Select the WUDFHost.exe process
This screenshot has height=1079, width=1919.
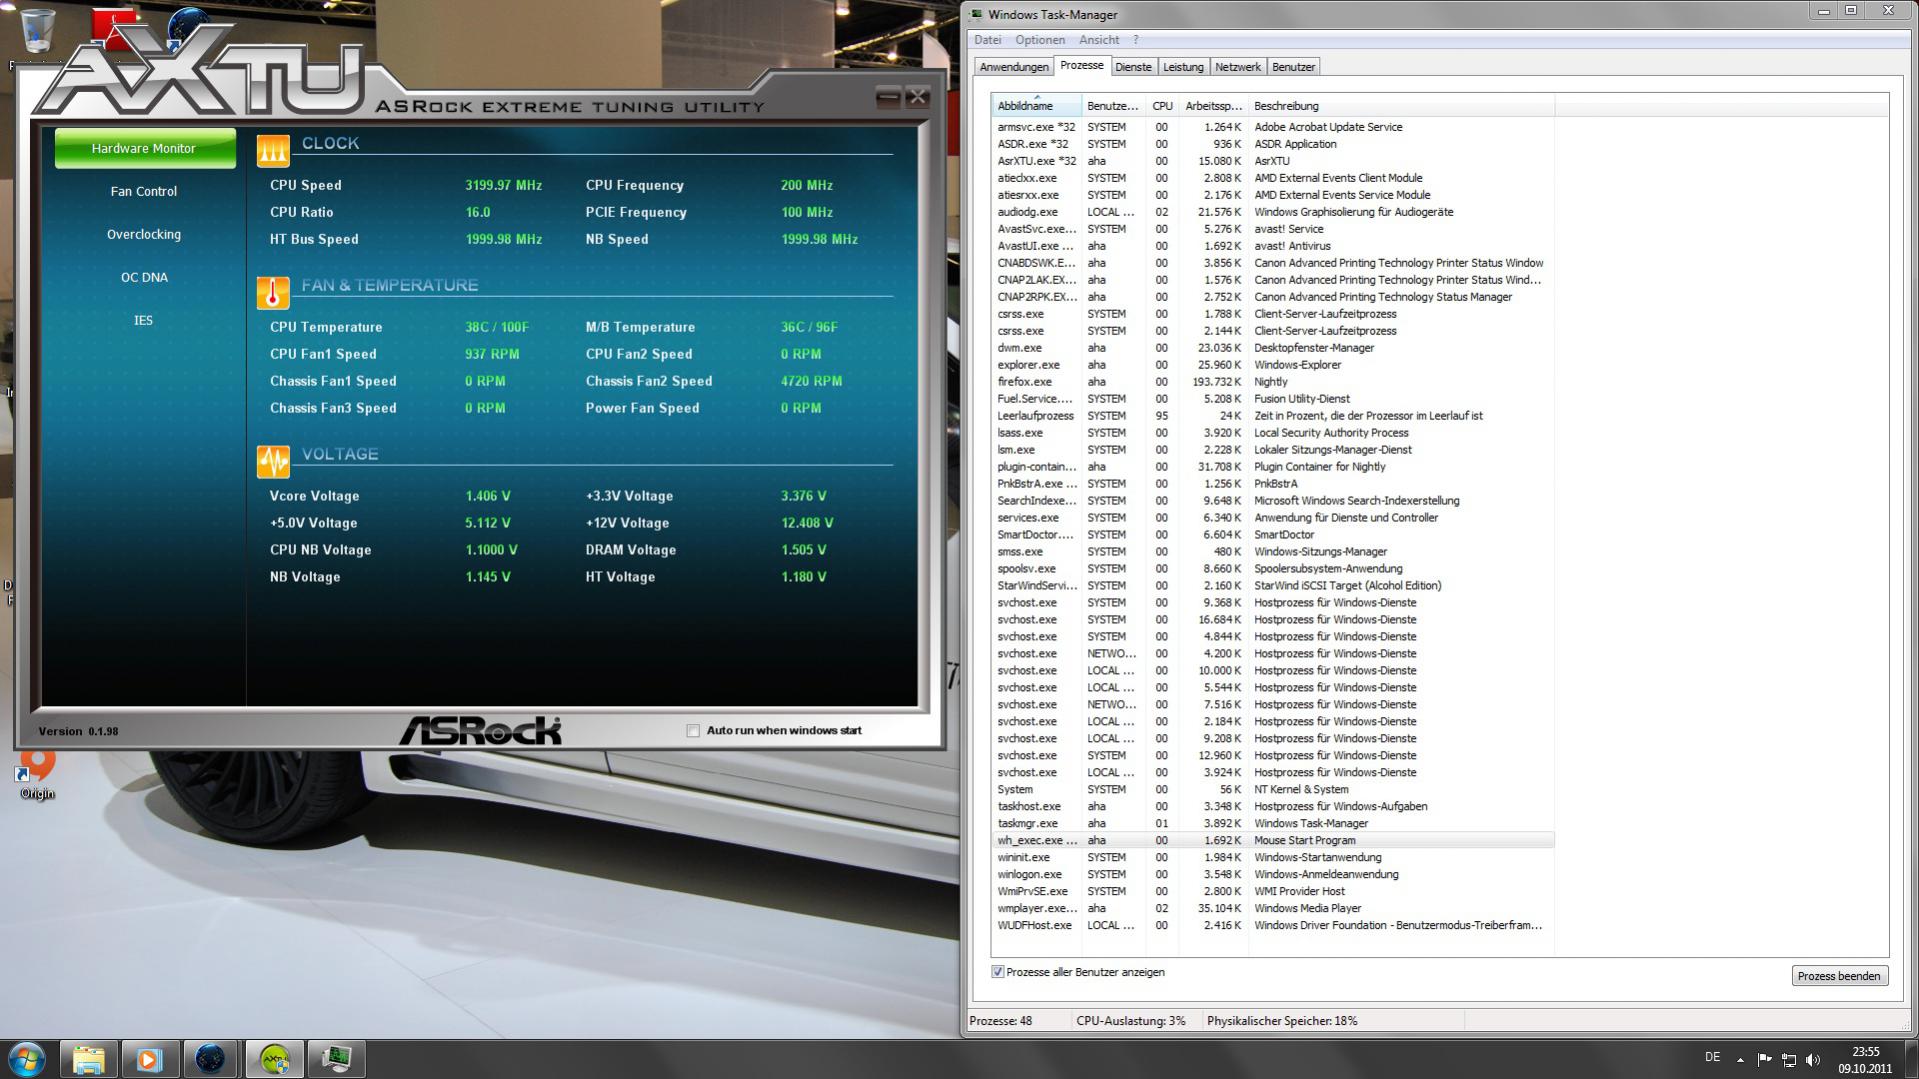[1273, 926]
